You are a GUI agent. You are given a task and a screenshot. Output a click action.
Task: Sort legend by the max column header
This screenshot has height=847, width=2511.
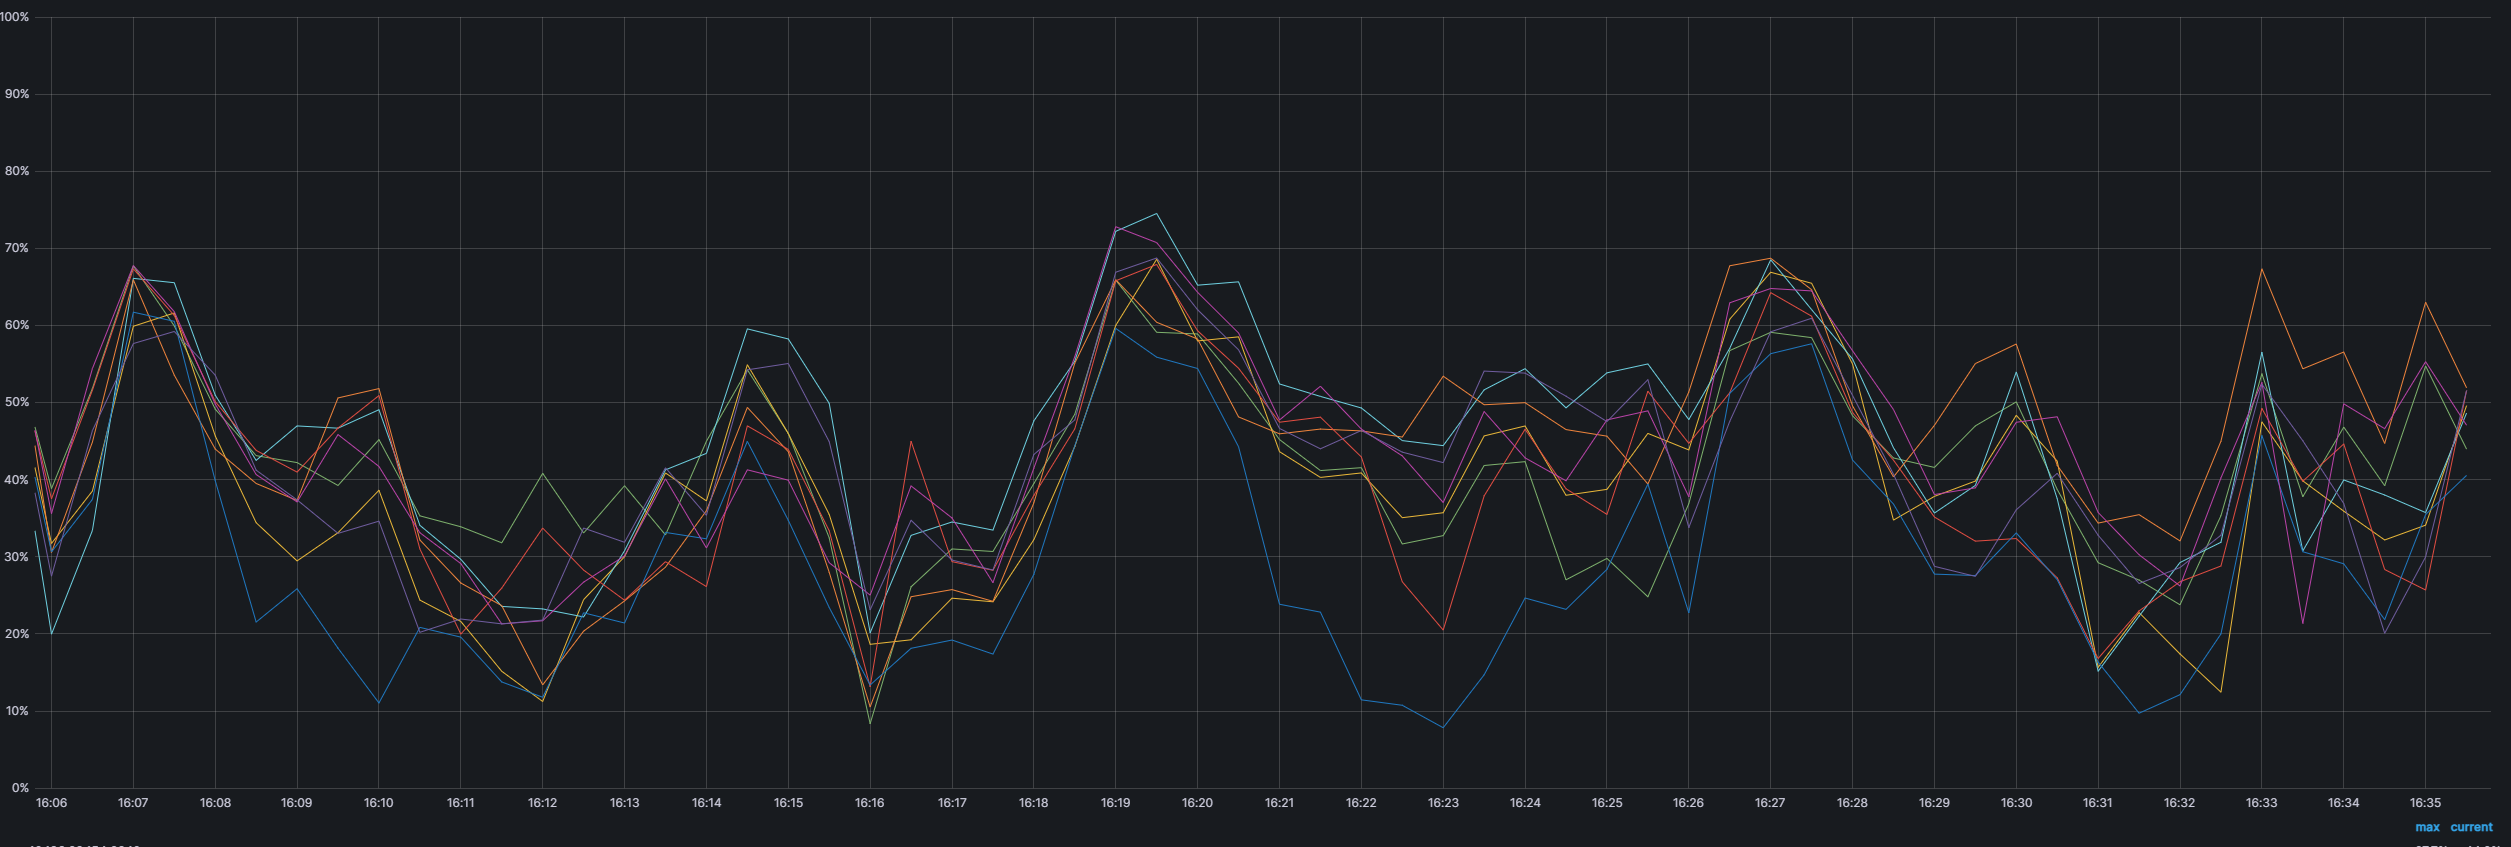pyautogui.click(x=2427, y=827)
